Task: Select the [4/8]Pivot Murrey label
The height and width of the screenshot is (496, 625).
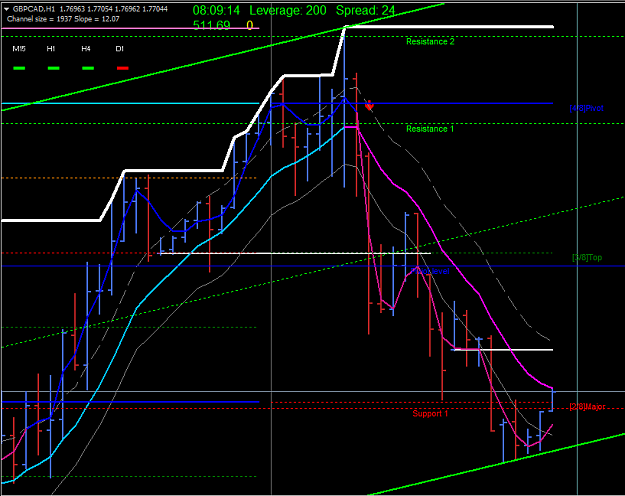Action: pos(586,108)
